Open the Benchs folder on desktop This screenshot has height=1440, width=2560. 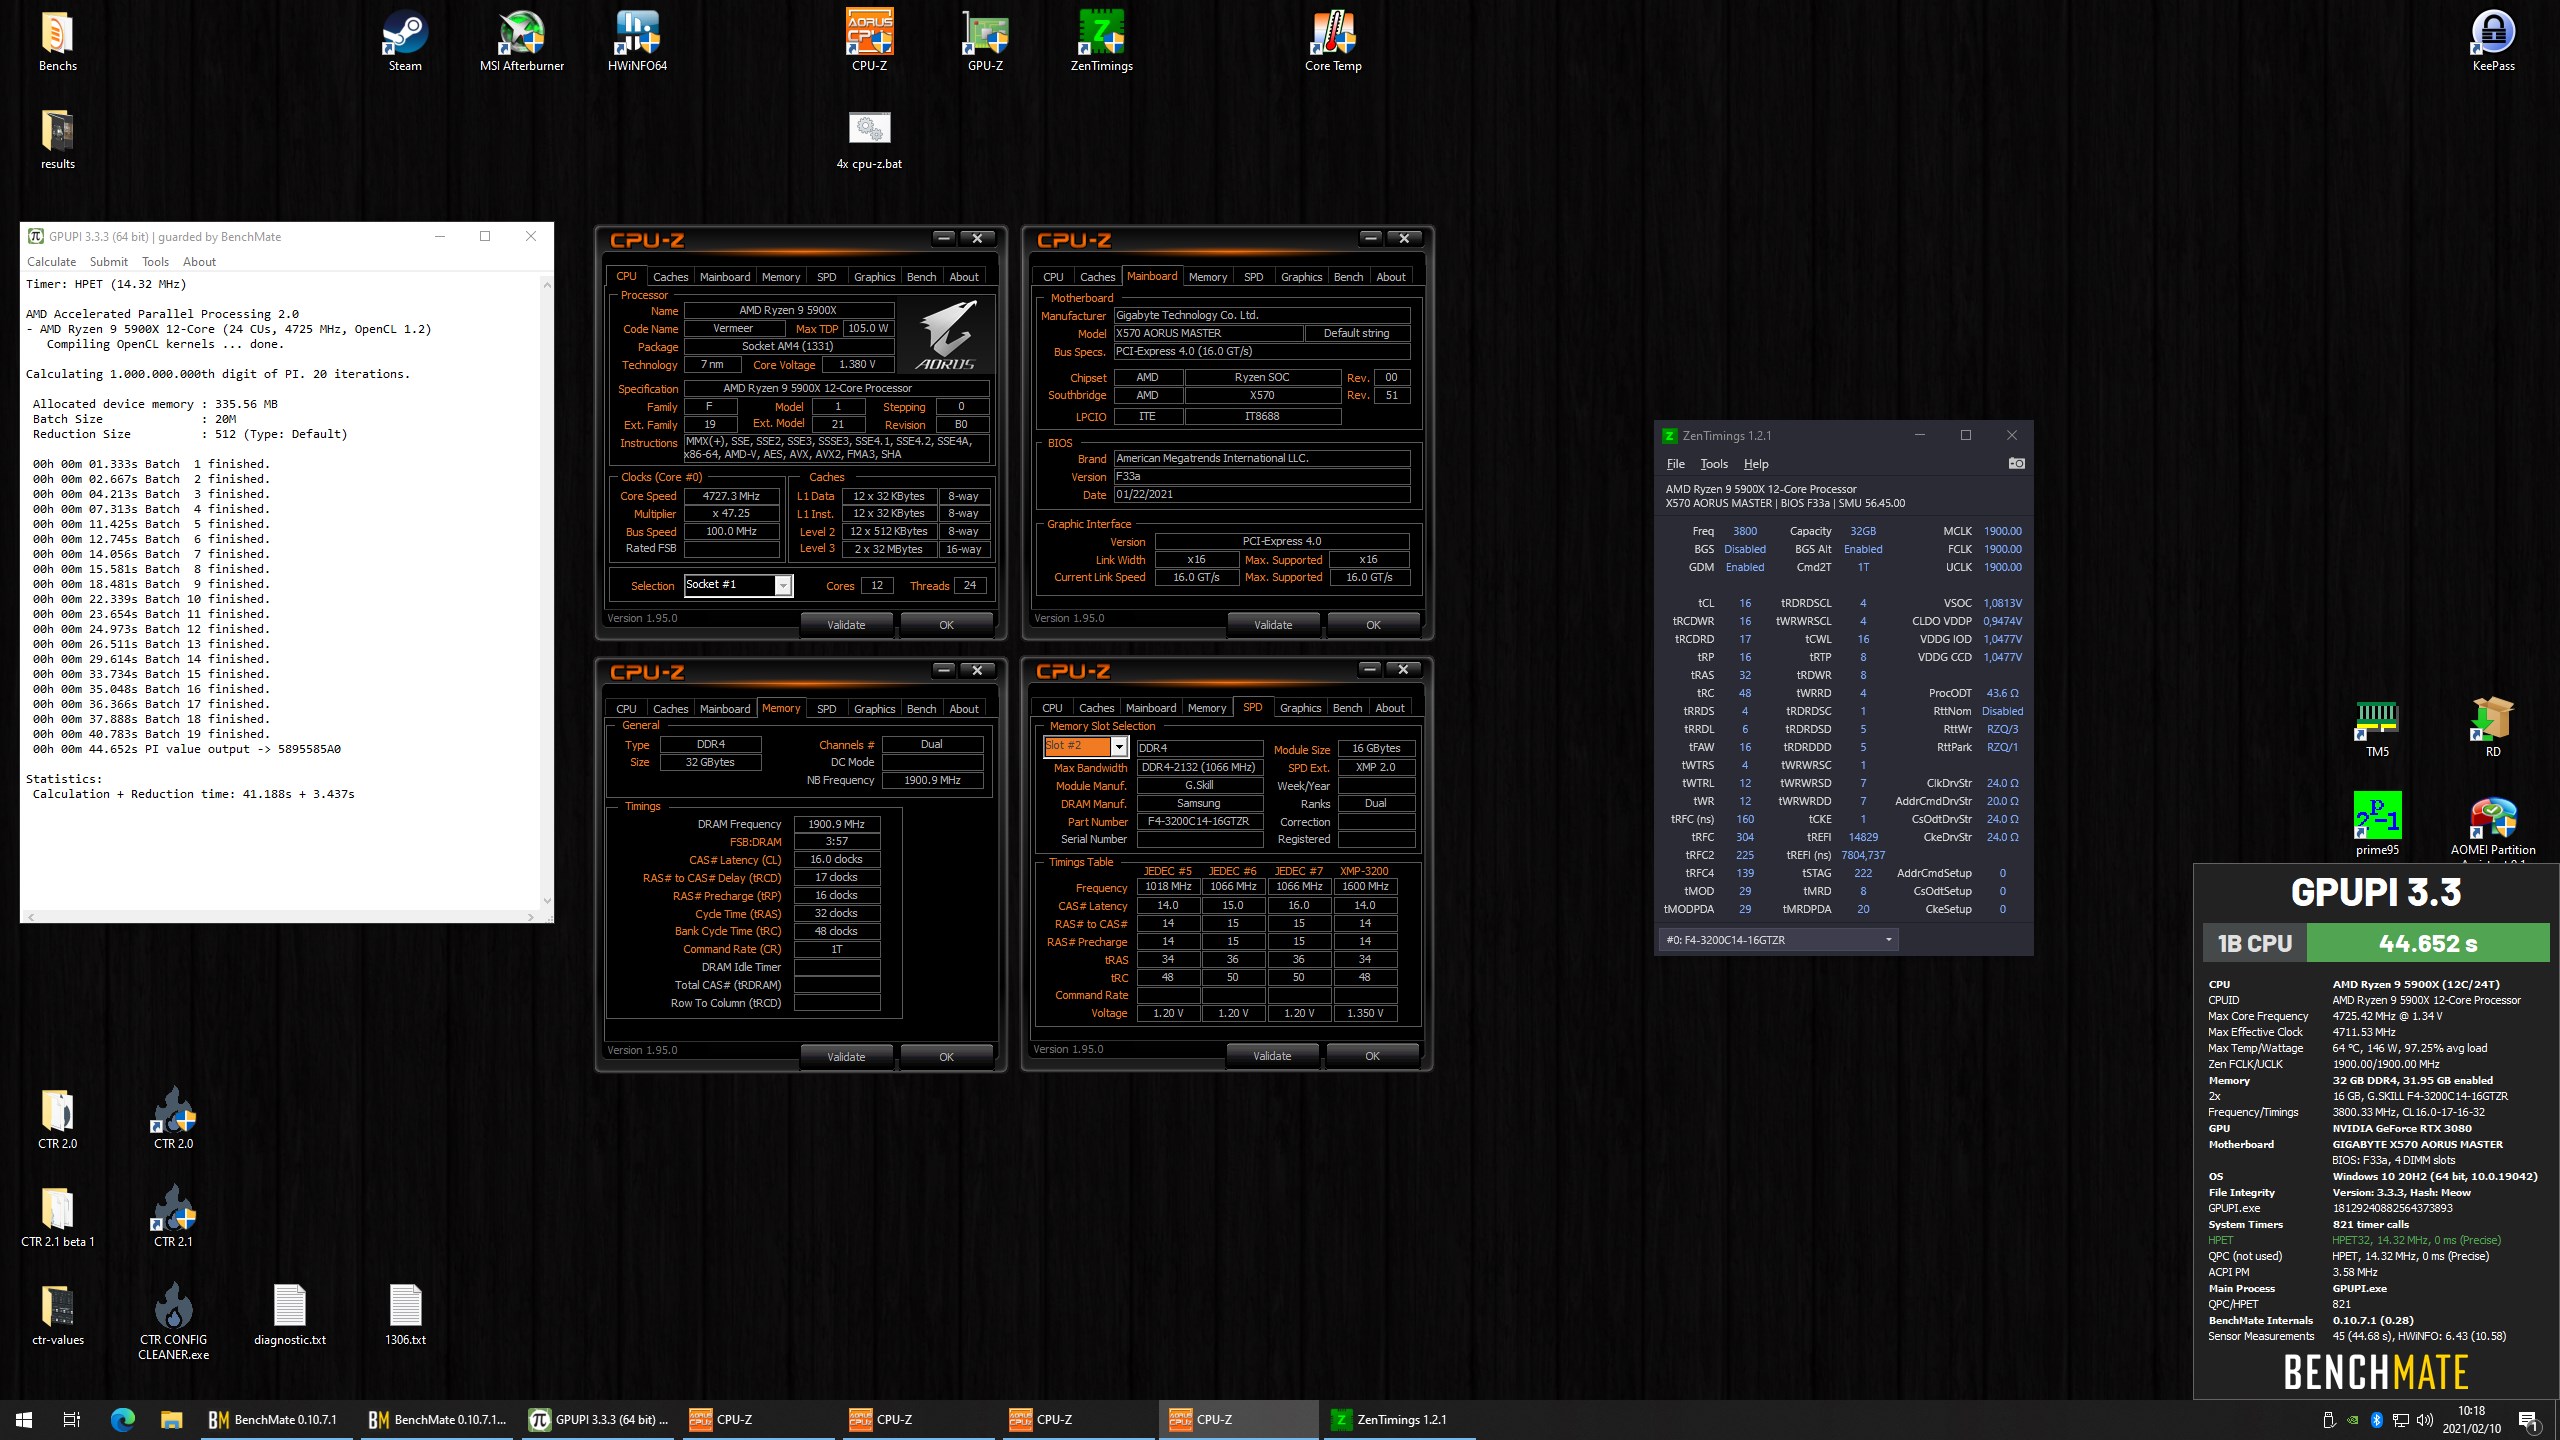pos(57,42)
